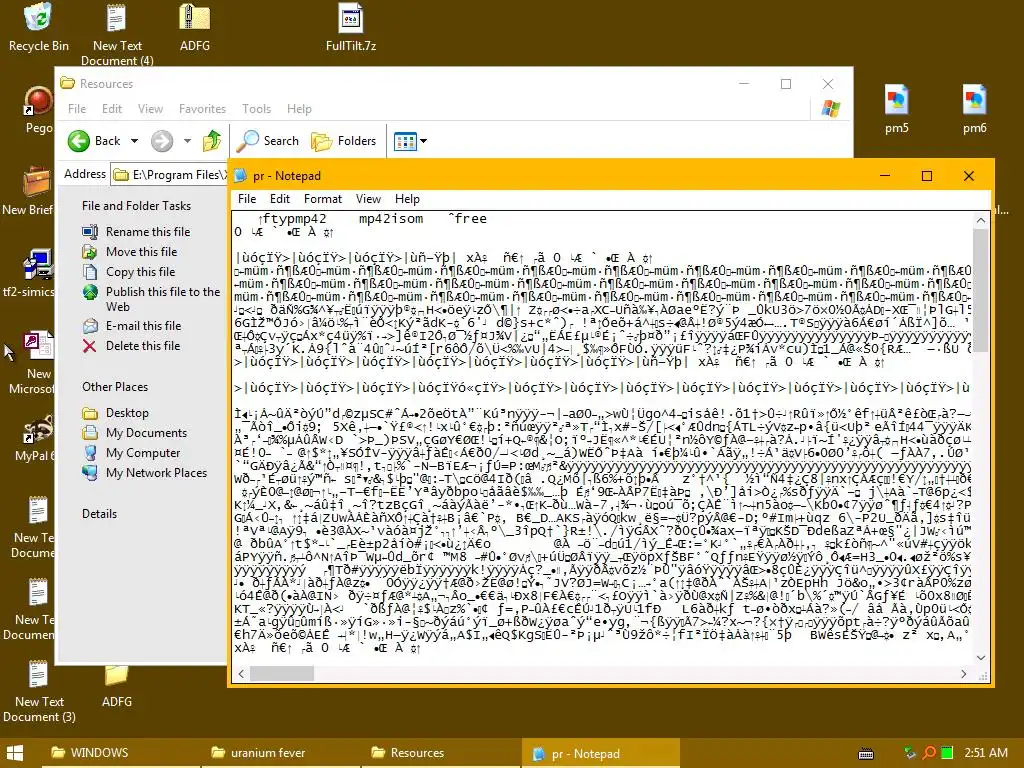This screenshot has width=1024, height=768.
Task: Open Back button history dropdown arrow
Action: point(134,141)
